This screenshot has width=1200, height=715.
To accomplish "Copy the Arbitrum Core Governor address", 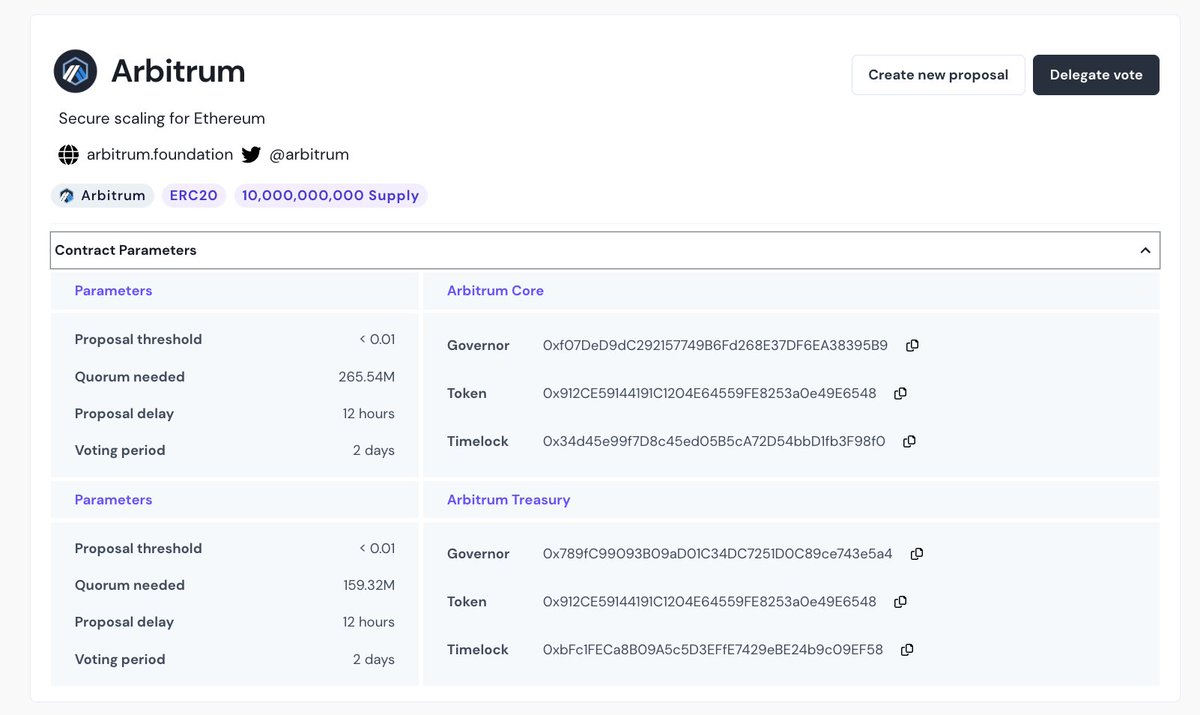I will pos(911,345).
